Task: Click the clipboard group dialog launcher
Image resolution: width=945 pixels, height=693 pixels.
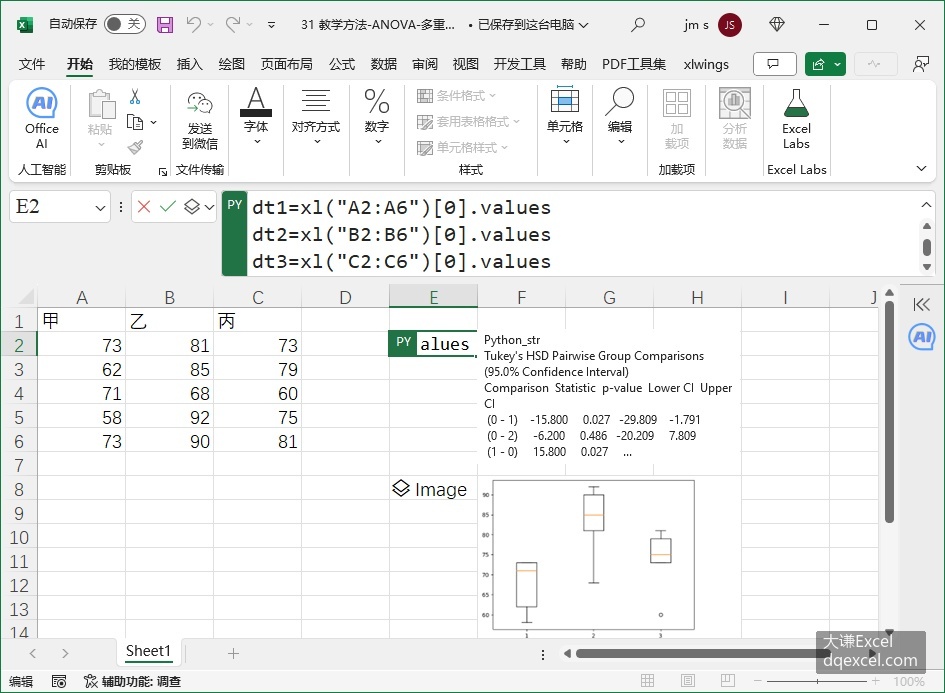Action: (162, 172)
